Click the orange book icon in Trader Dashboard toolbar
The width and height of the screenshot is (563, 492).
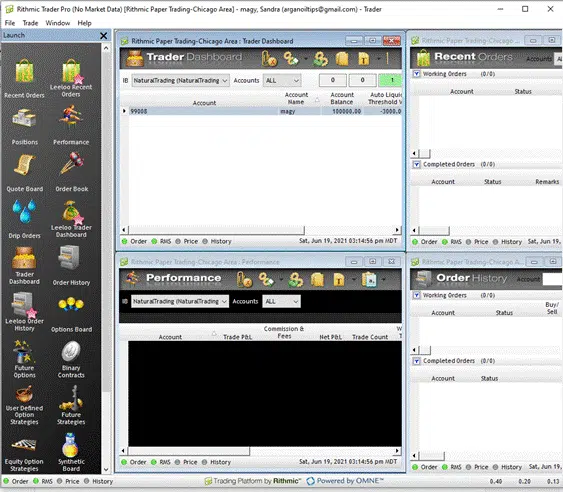coord(342,59)
